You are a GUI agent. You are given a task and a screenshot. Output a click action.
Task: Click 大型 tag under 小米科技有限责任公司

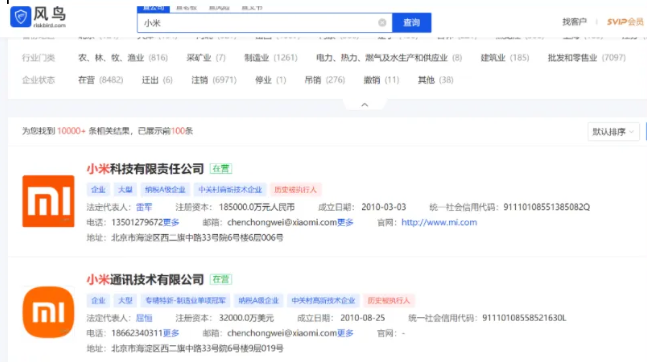click(x=125, y=189)
